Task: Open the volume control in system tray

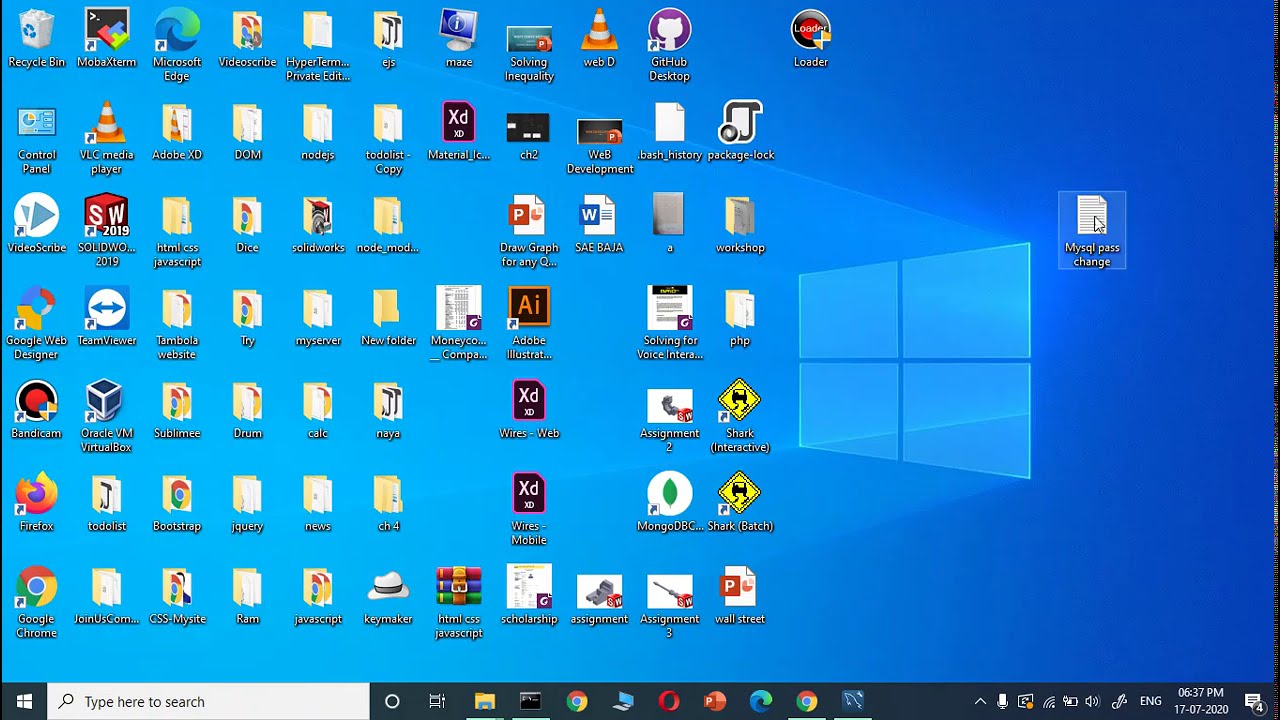Action: pos(1092,701)
